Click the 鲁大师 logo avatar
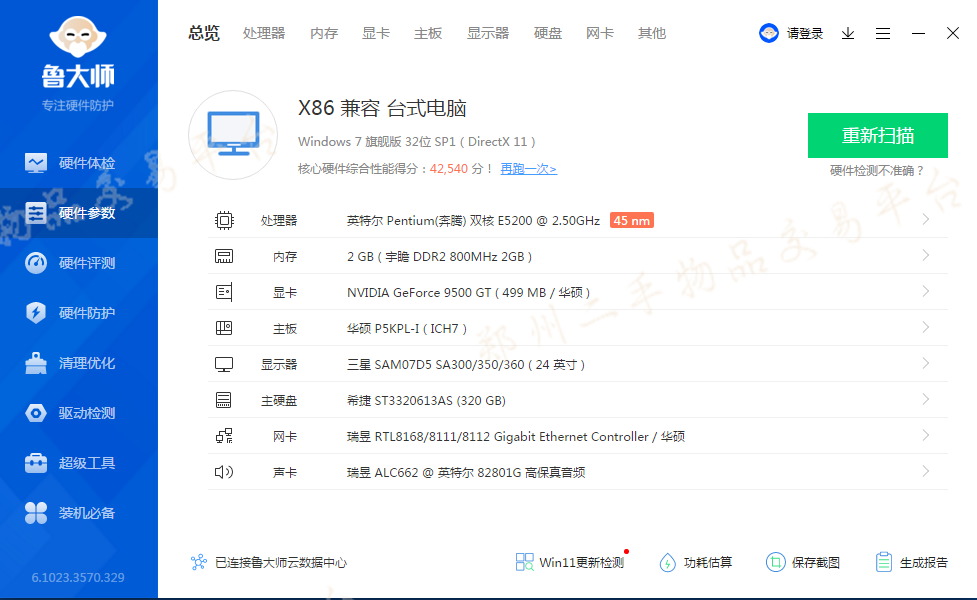The image size is (977, 600). coord(78,36)
